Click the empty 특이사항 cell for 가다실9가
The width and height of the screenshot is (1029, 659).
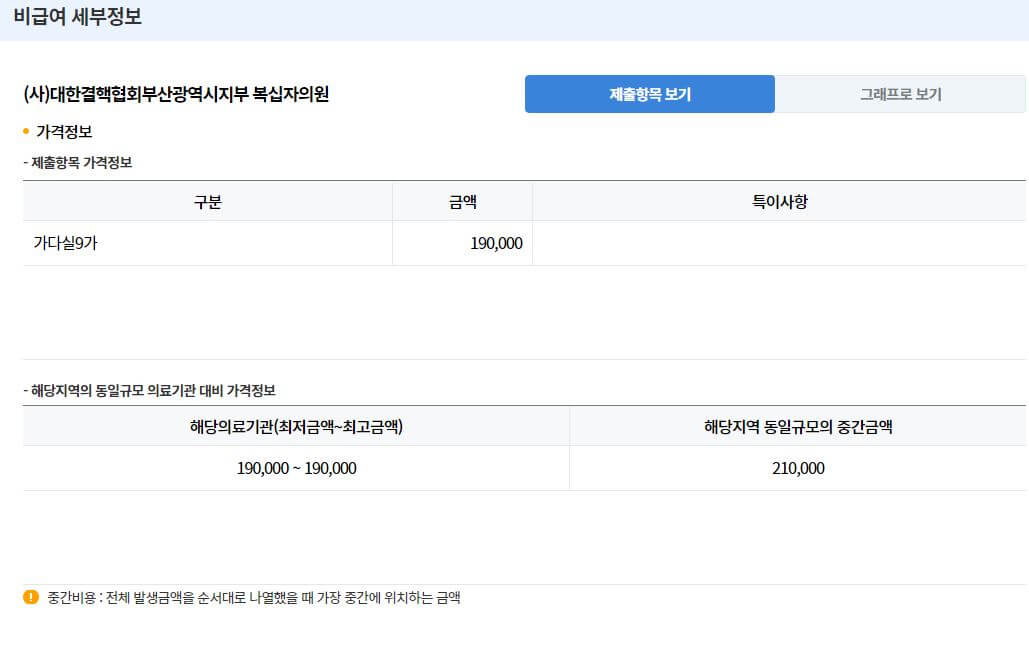[779, 242]
